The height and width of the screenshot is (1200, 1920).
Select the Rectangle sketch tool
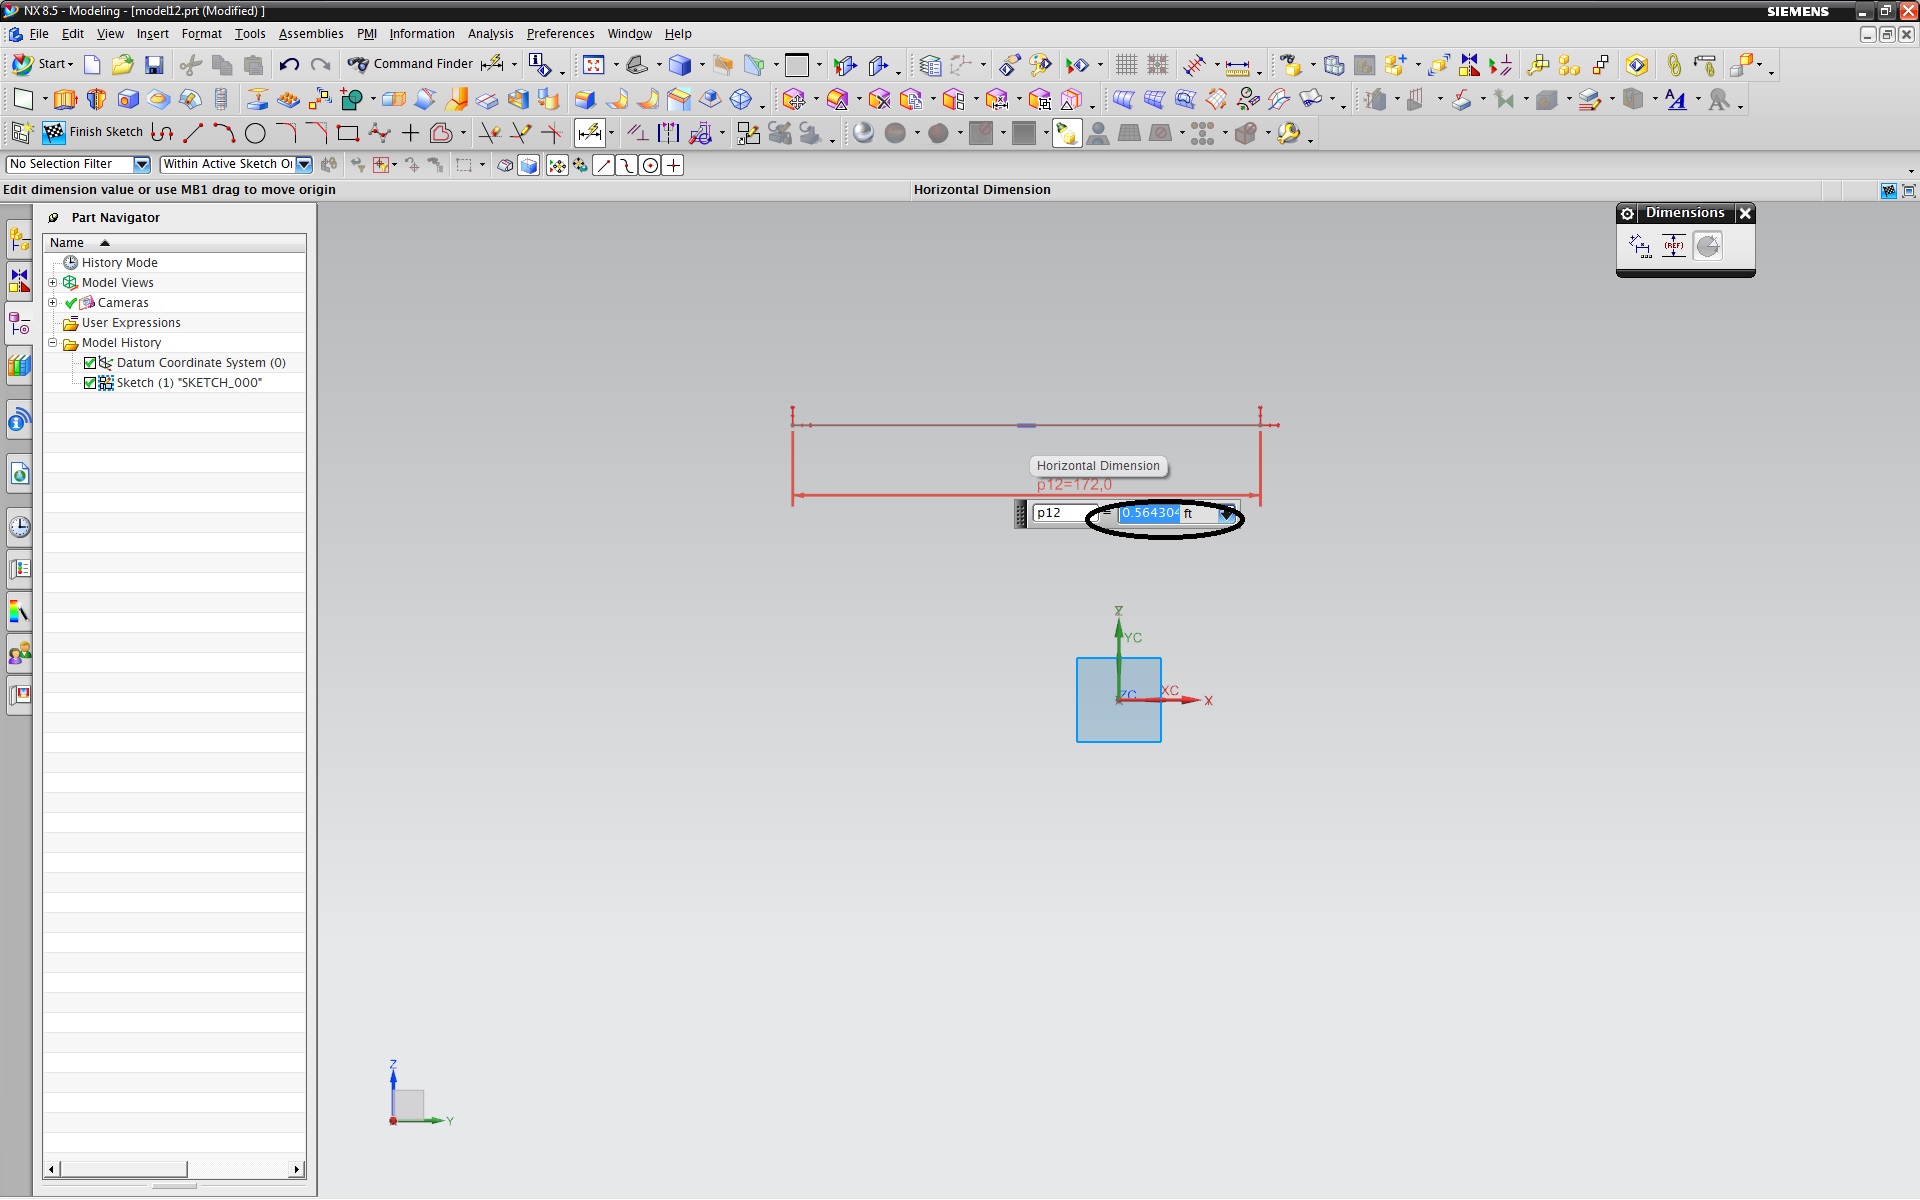click(x=348, y=132)
